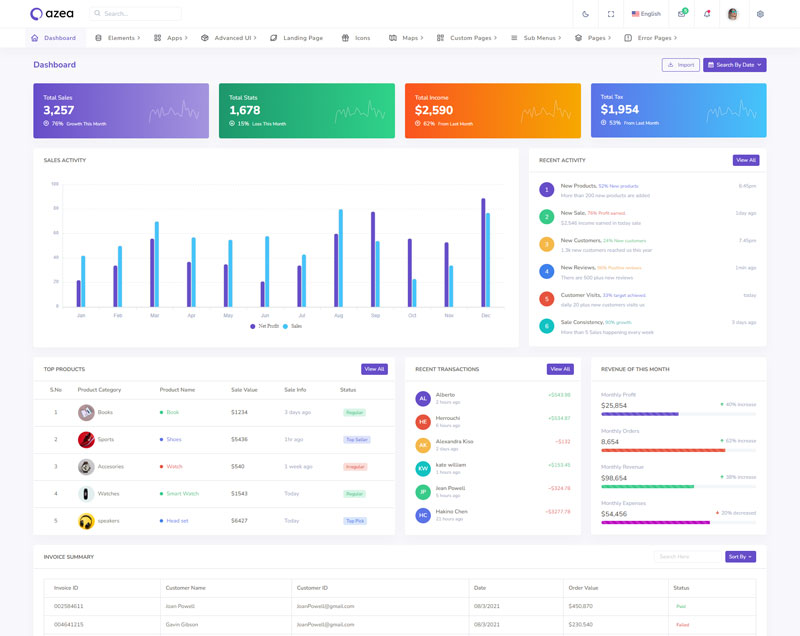Toggle the Sales legend series in chart
Image resolution: width=800 pixels, height=636 pixels.
[x=292, y=326]
